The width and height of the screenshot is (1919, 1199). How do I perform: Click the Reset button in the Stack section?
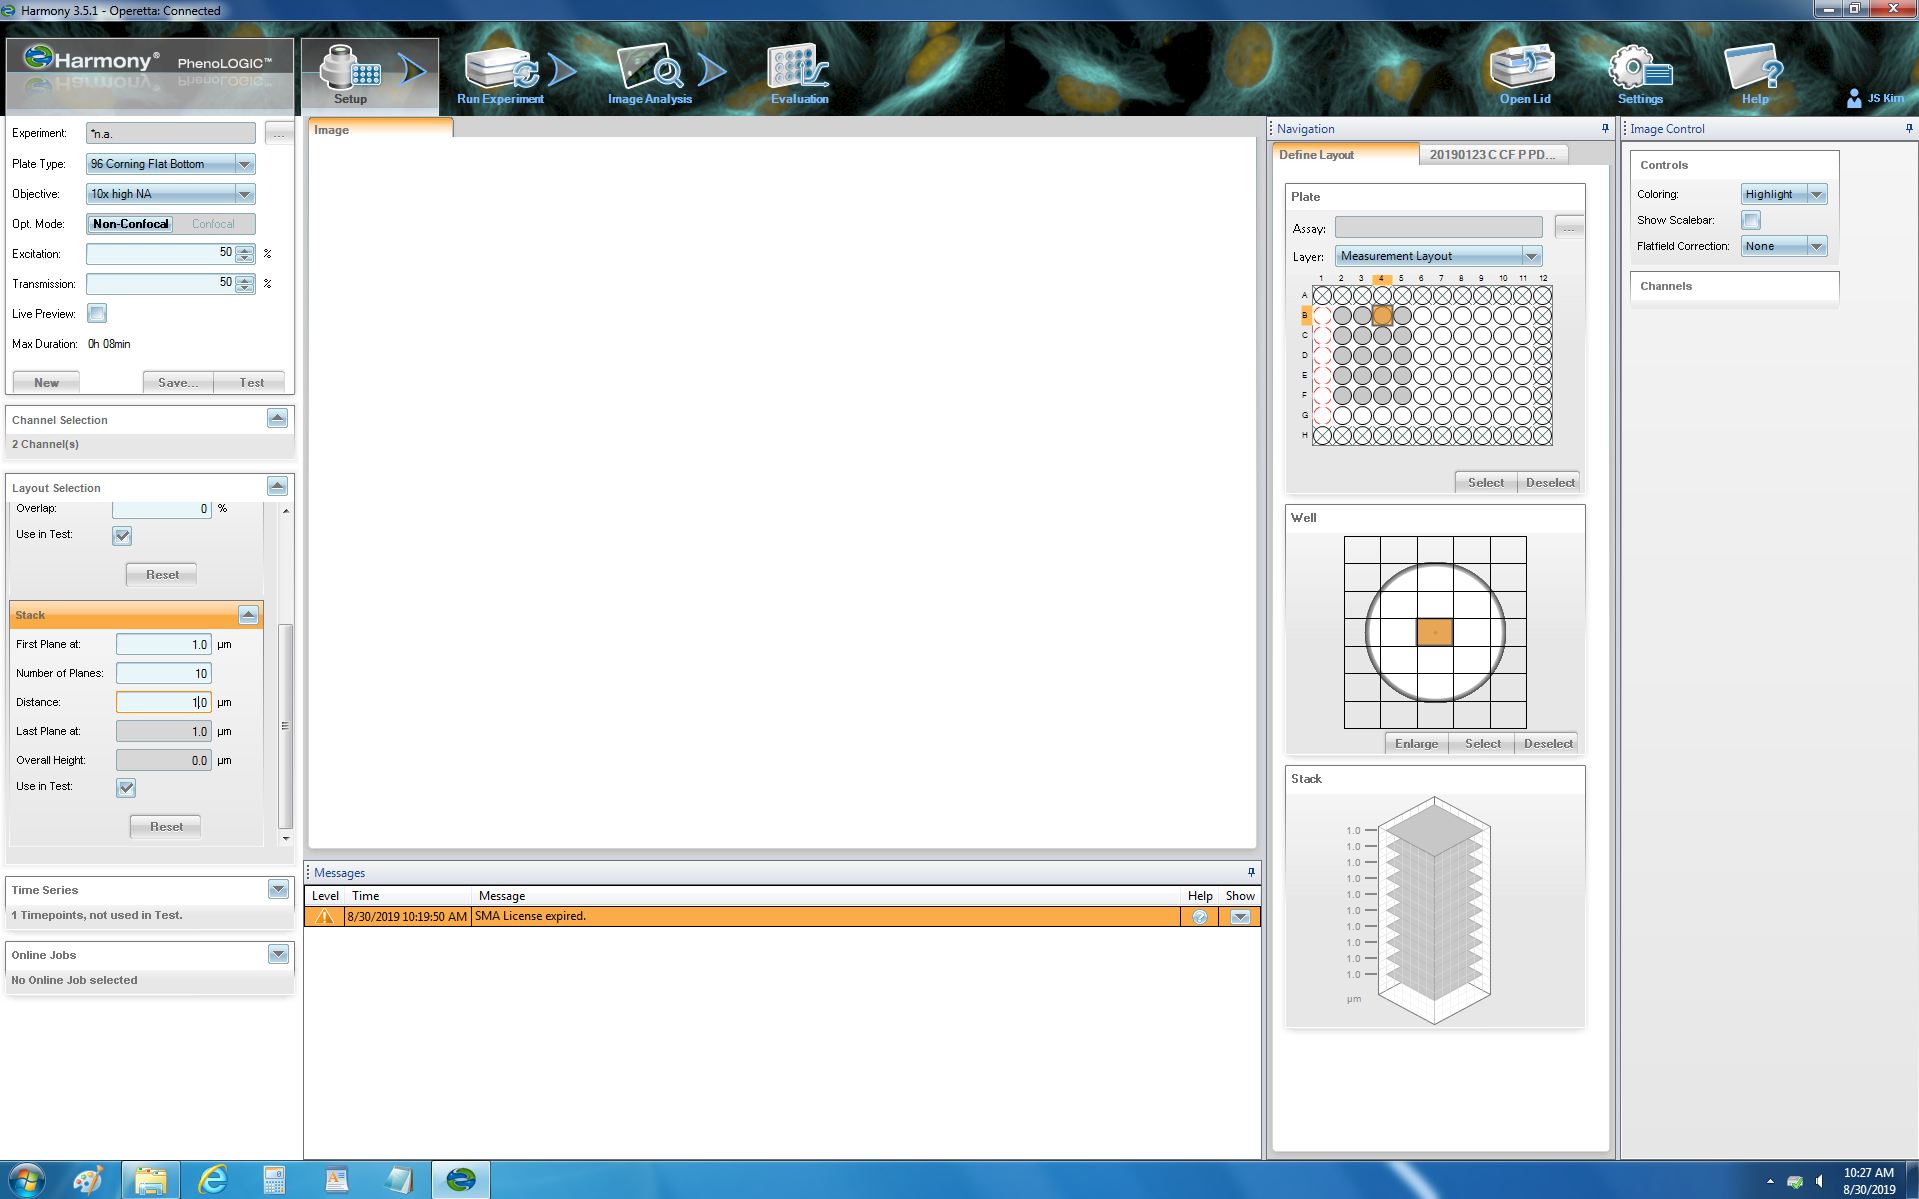[166, 827]
